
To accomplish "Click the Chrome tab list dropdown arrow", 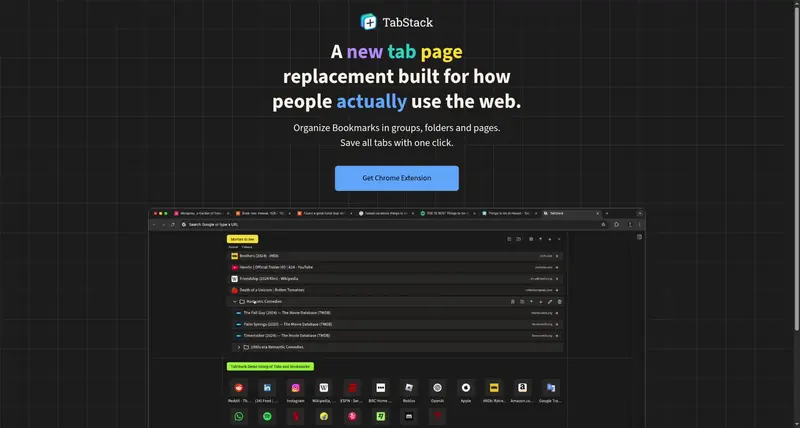I will pos(640,213).
